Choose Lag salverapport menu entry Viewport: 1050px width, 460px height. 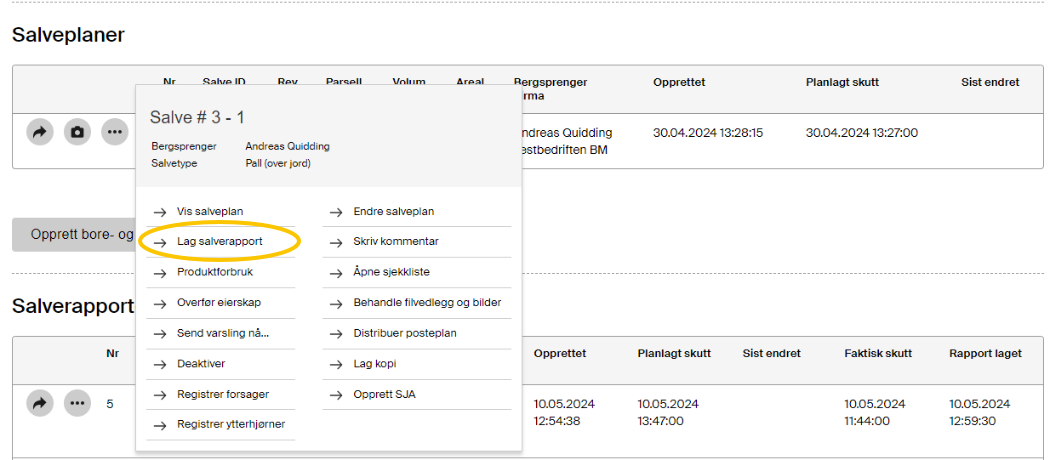coord(218,242)
